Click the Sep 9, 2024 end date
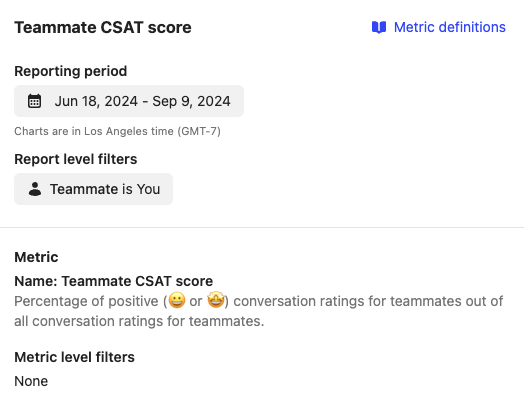 (x=191, y=101)
